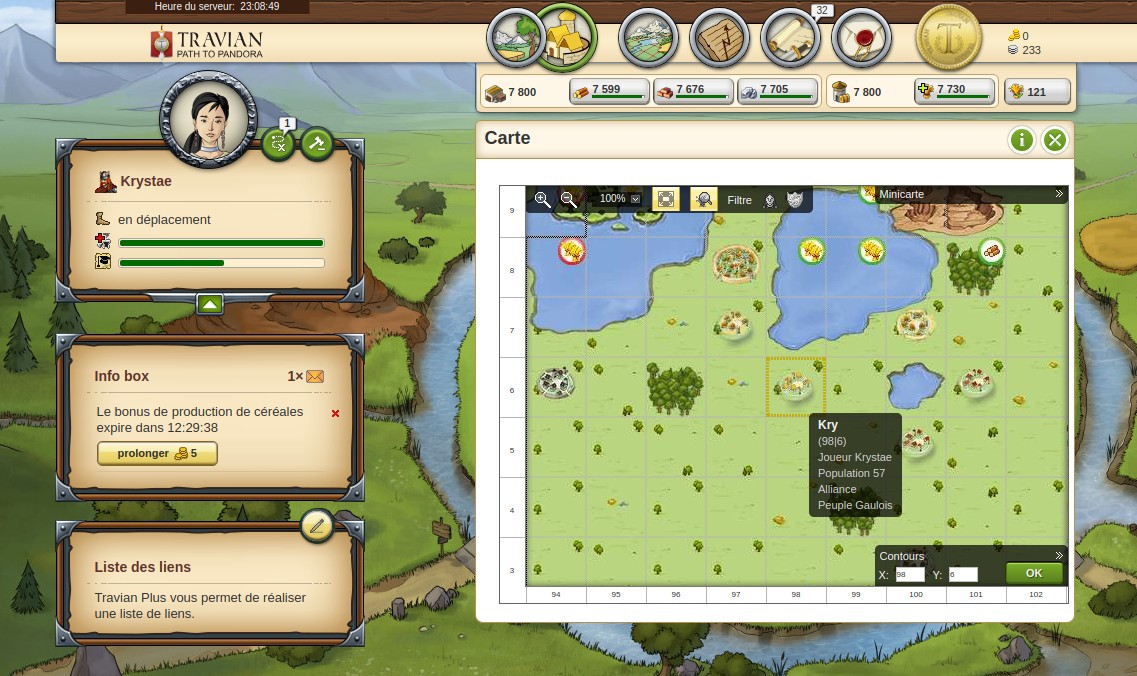The image size is (1137, 676).
Task: Dismiss the cereal bonus notice
Action: coord(335,413)
